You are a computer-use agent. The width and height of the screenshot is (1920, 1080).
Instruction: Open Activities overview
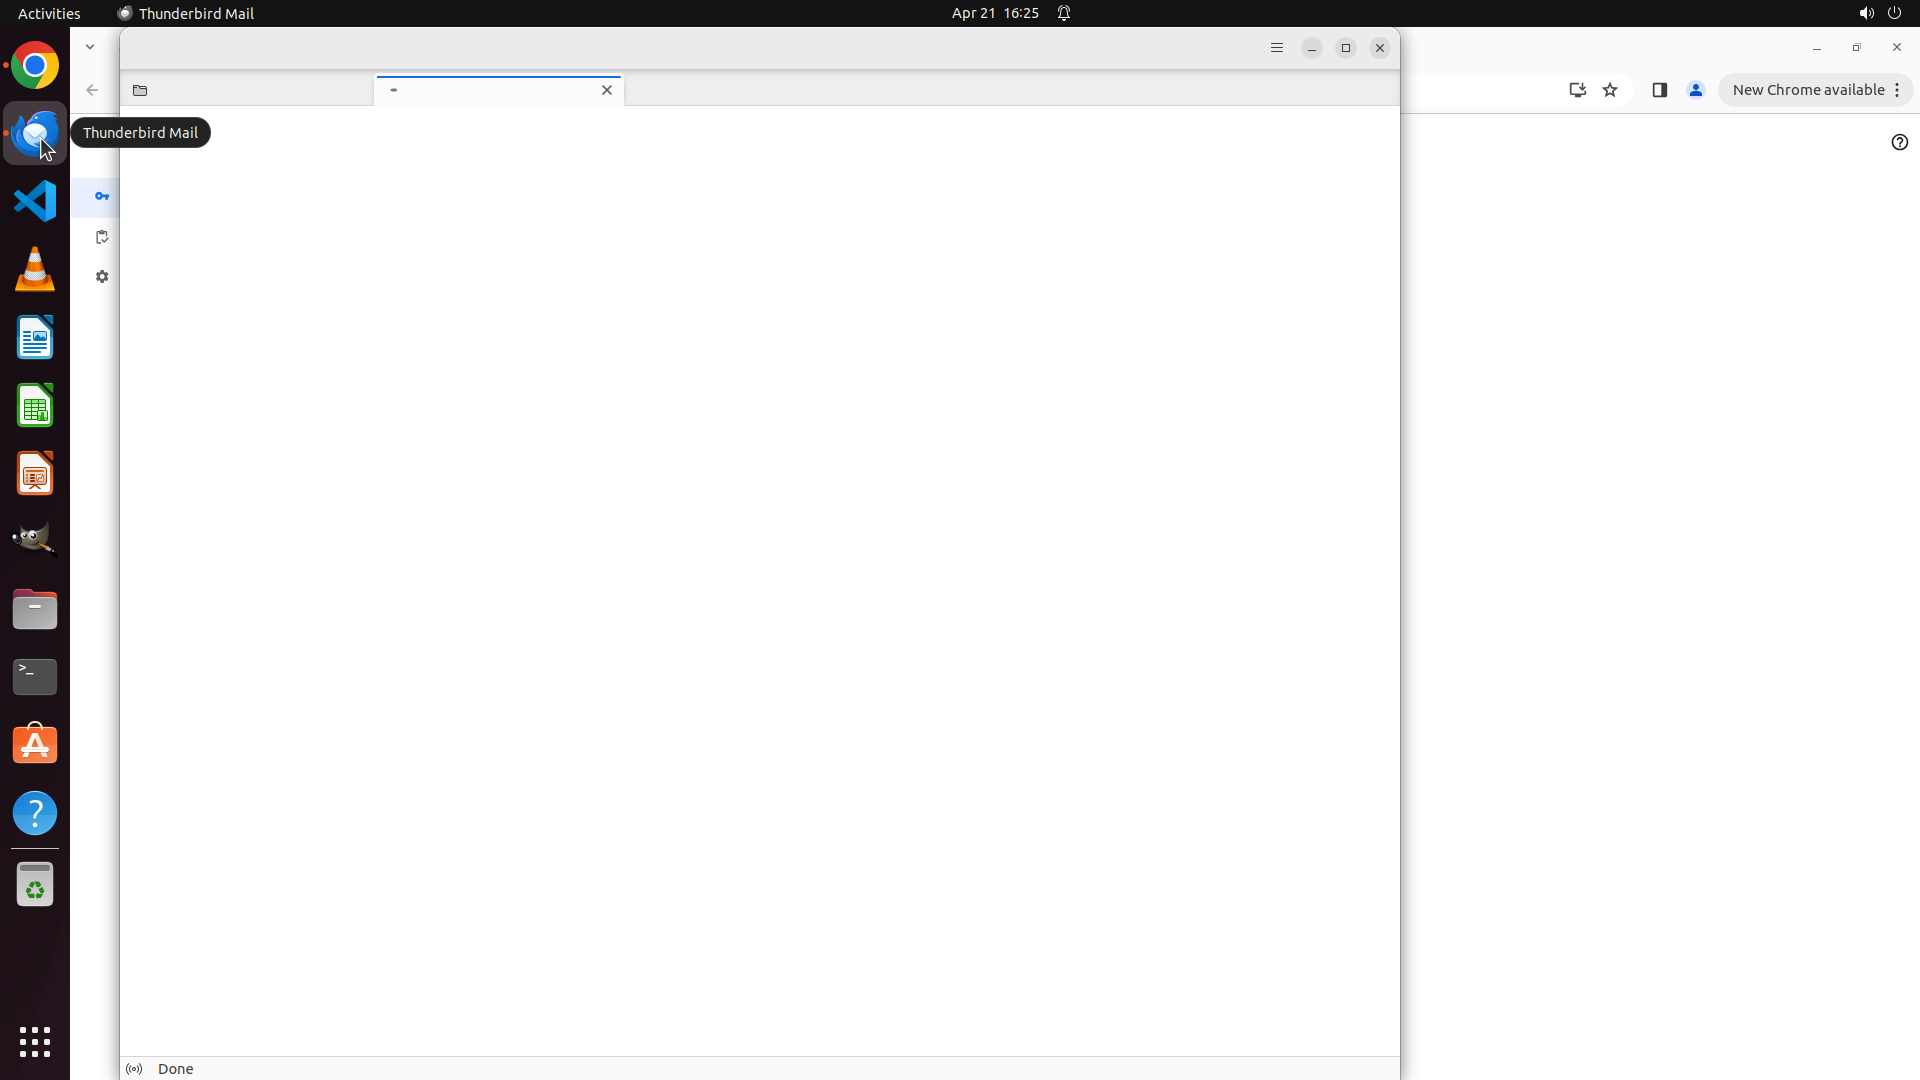coord(49,13)
